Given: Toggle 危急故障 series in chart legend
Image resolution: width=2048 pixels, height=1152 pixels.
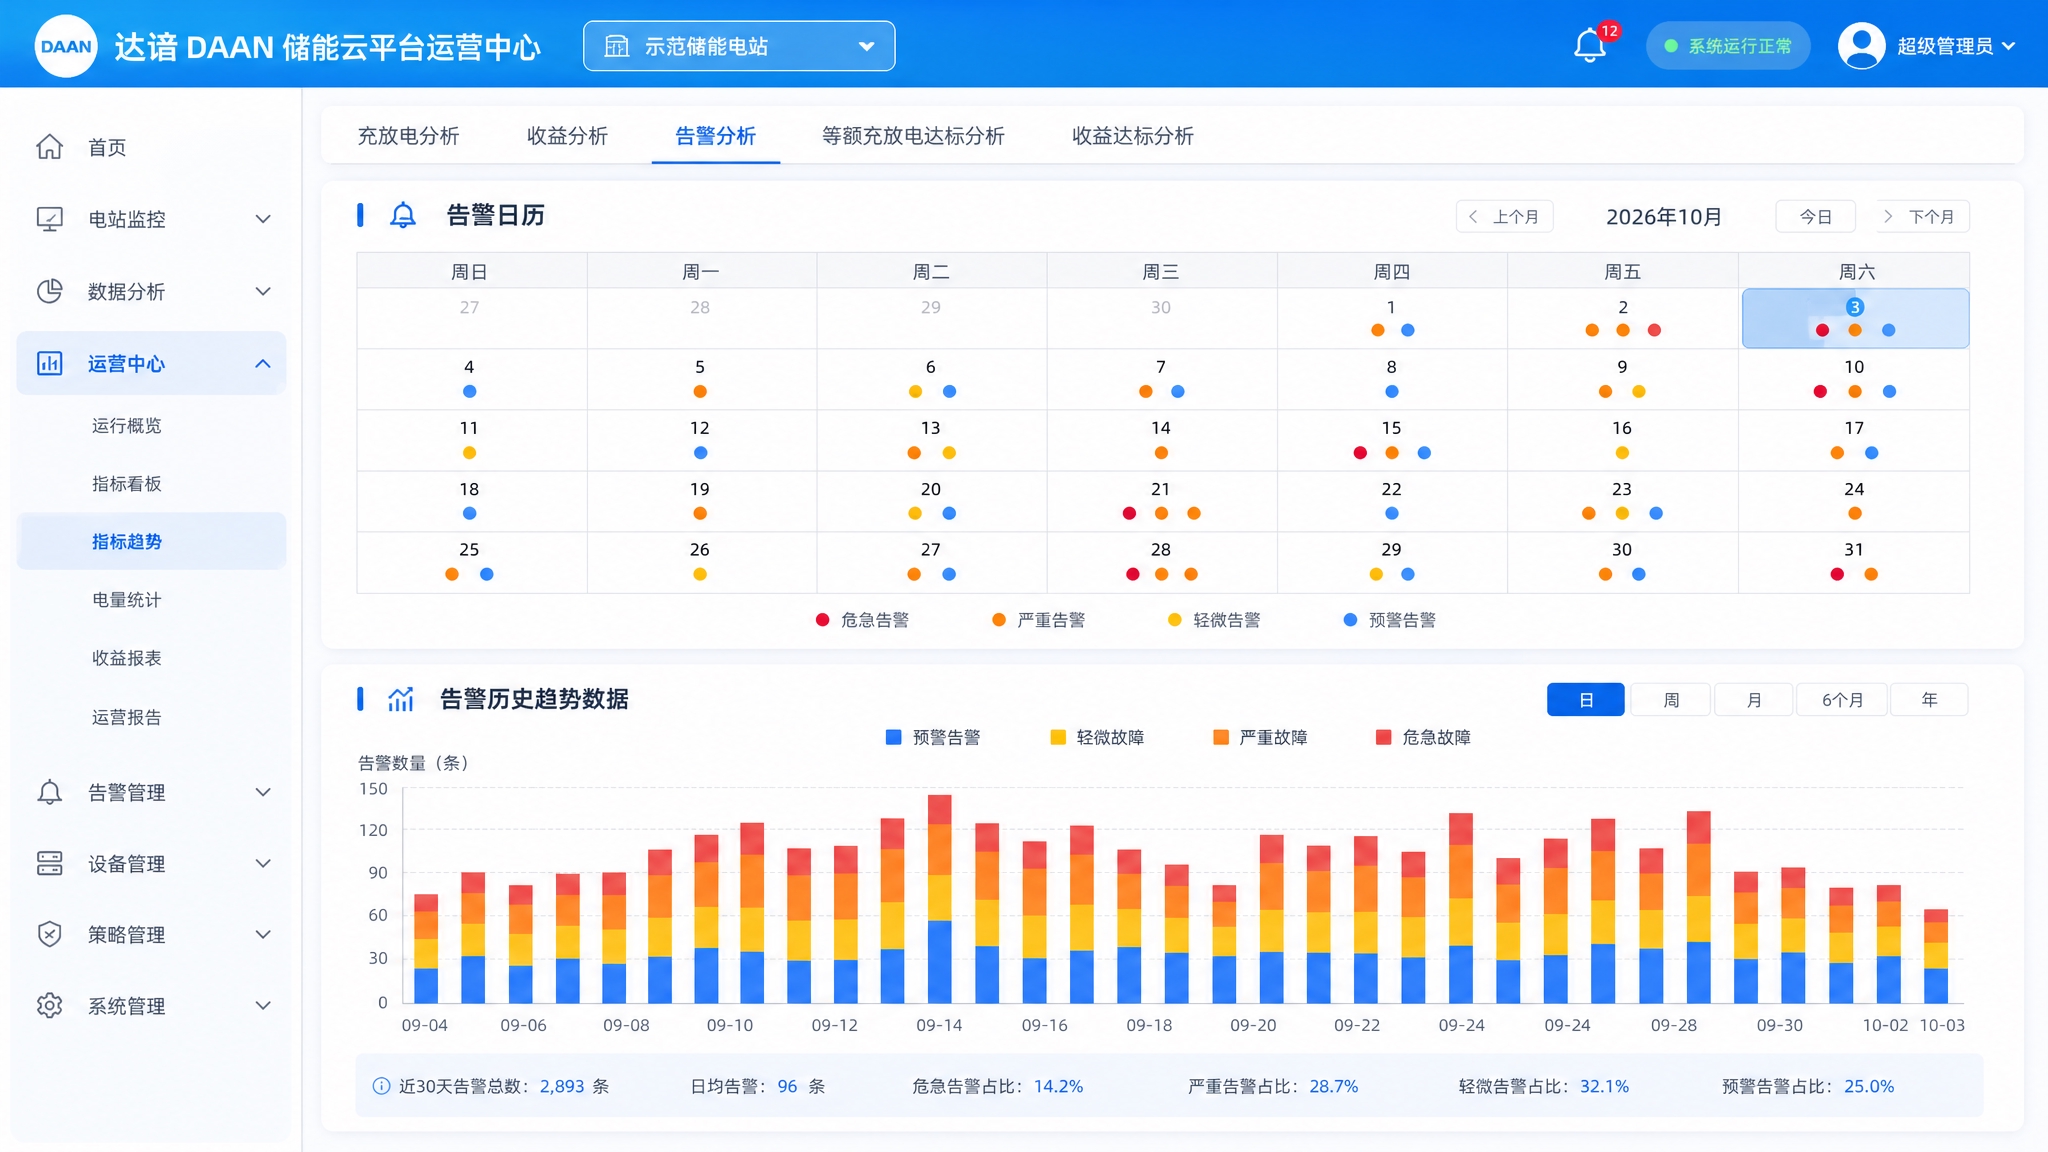Looking at the screenshot, I should coord(1423,737).
